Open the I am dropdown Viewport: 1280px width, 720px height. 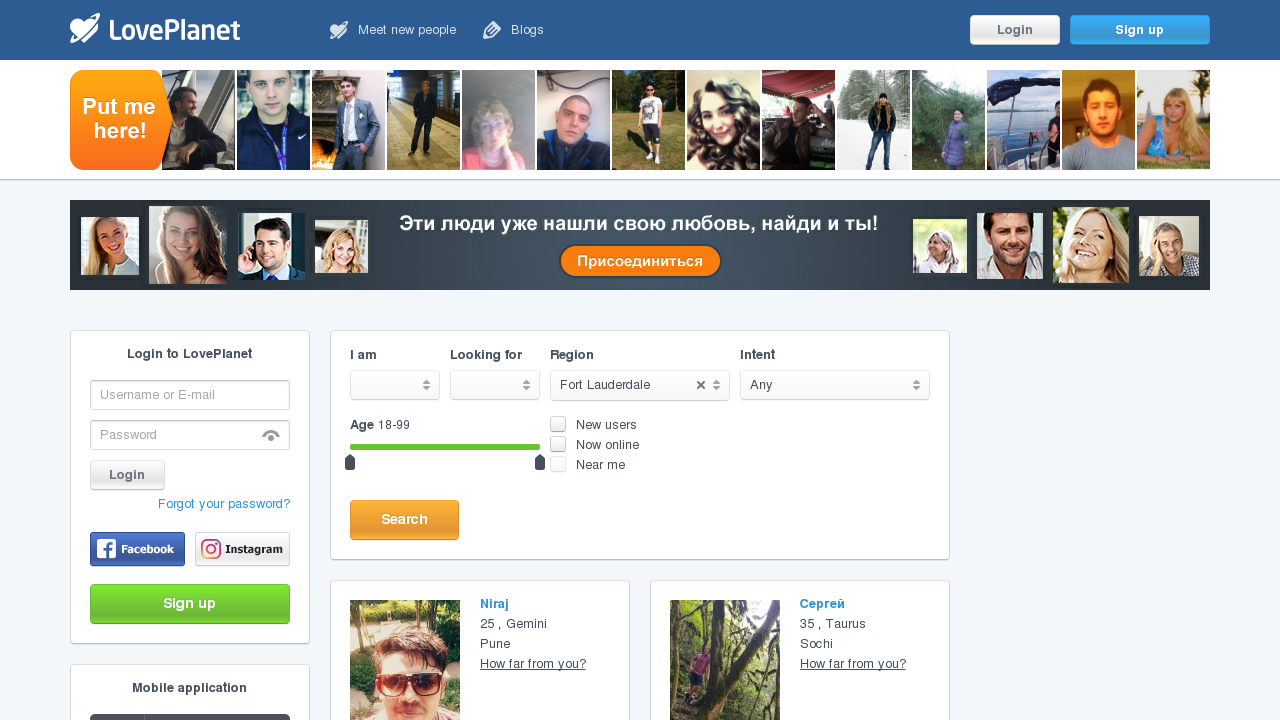point(395,385)
